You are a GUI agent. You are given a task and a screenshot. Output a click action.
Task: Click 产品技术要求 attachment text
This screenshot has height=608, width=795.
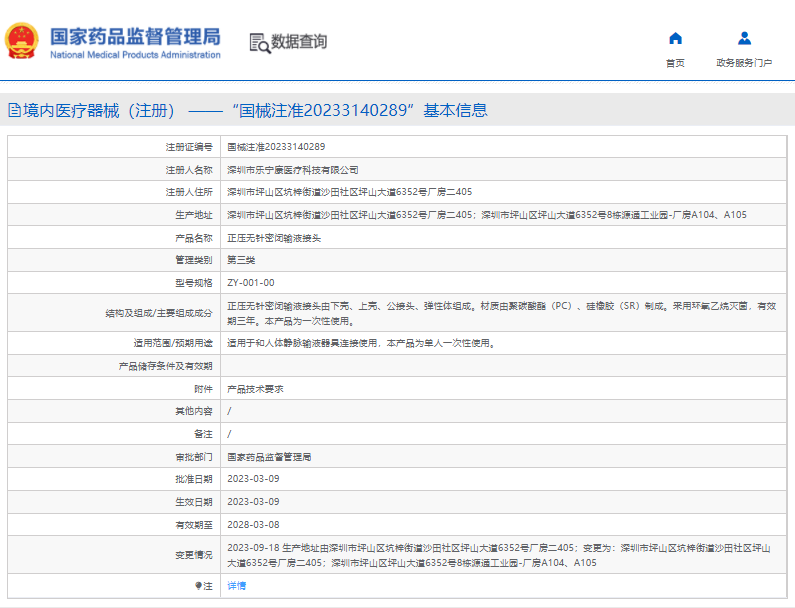point(255,389)
